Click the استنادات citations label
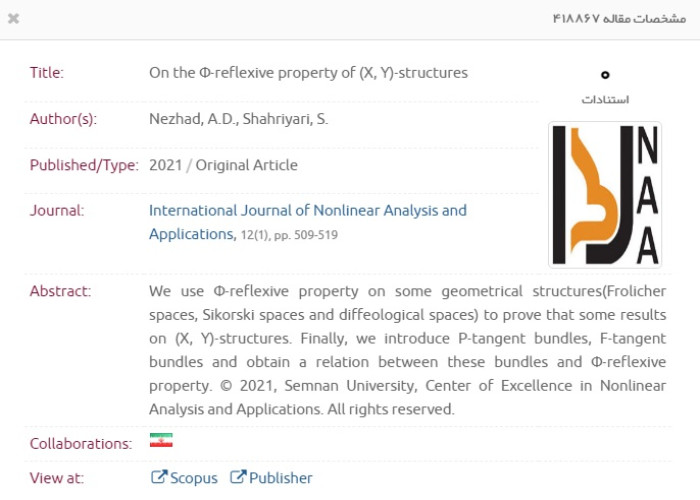The height and width of the screenshot is (500, 700). pyautogui.click(x=605, y=99)
